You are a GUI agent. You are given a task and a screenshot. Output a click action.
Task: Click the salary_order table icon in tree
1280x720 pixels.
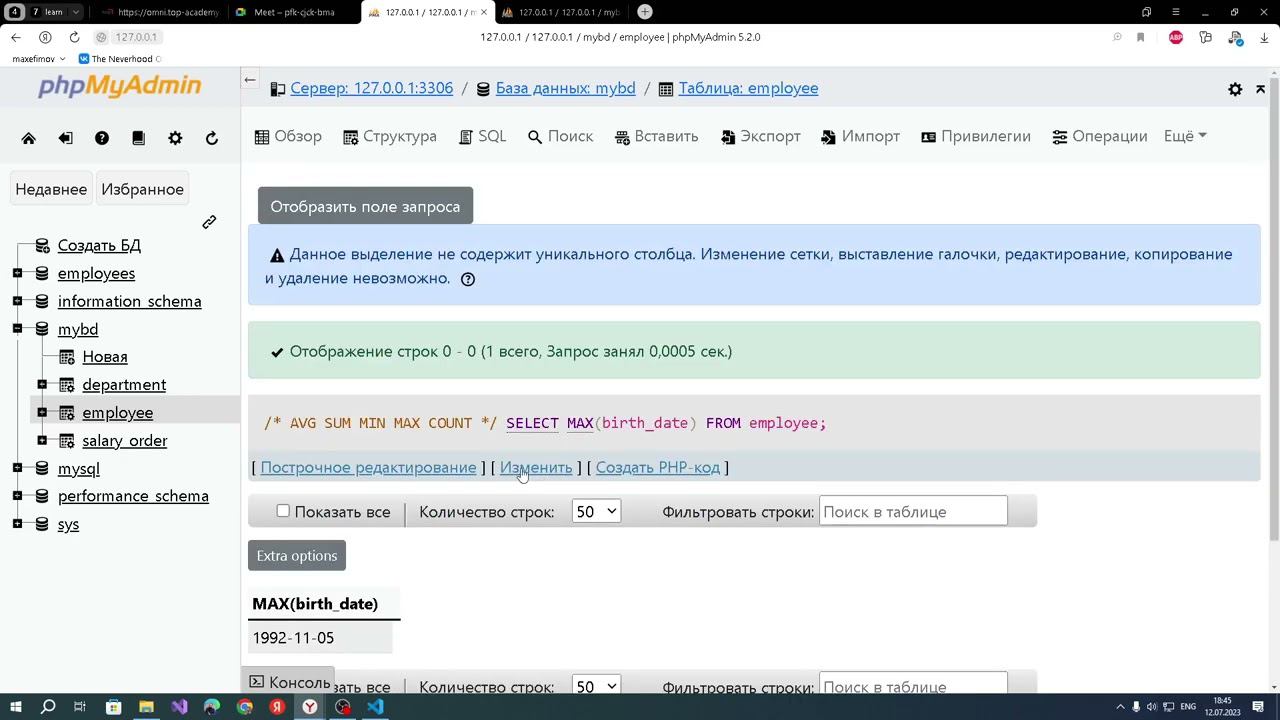pos(67,441)
